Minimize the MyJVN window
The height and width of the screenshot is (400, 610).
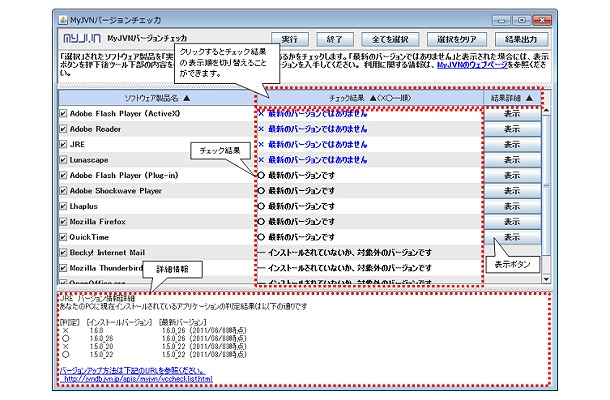[501, 20]
